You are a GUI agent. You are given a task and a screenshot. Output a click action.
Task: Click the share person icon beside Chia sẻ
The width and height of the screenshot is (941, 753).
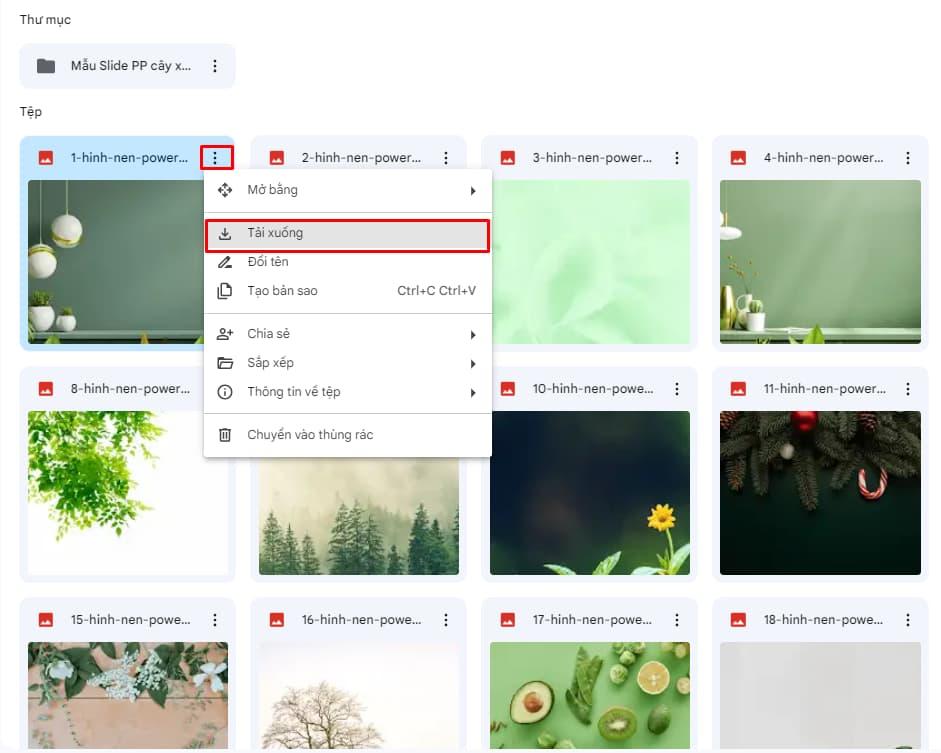tap(225, 334)
